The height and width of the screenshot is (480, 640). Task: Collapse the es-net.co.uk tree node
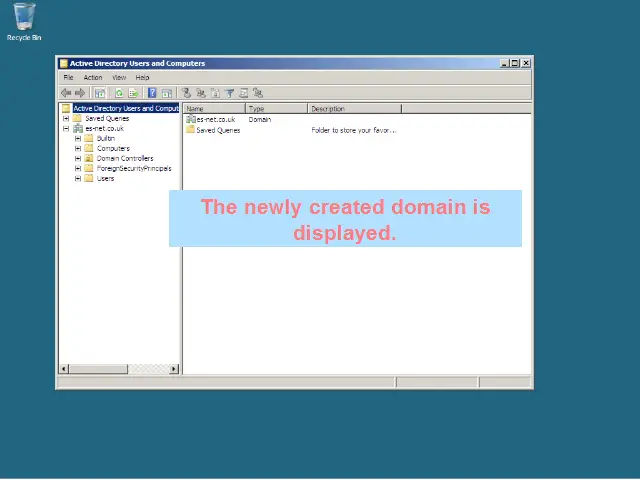tap(66, 129)
